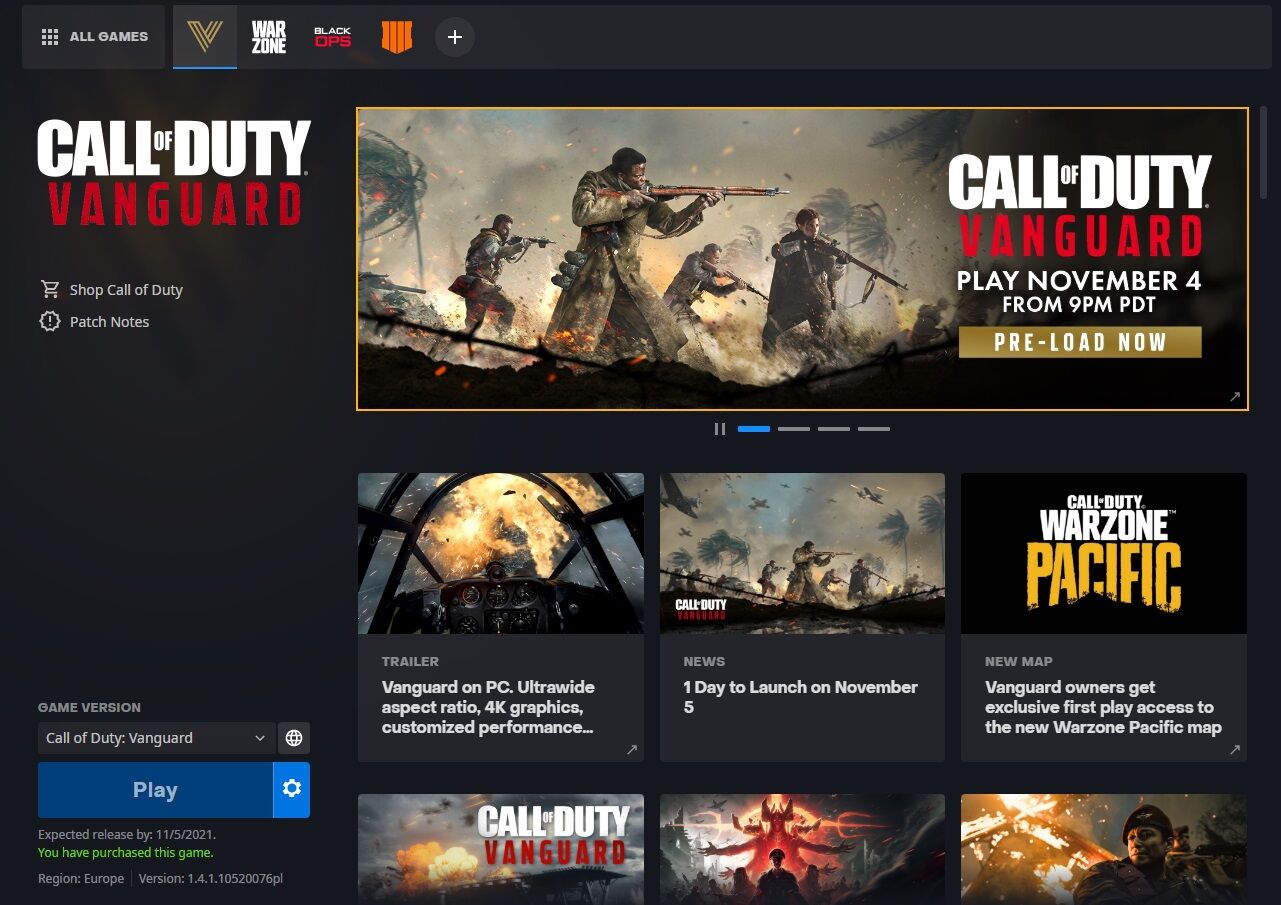The height and width of the screenshot is (905, 1281).
Task: Click the Pre-Load Now banner button
Action: point(1080,342)
